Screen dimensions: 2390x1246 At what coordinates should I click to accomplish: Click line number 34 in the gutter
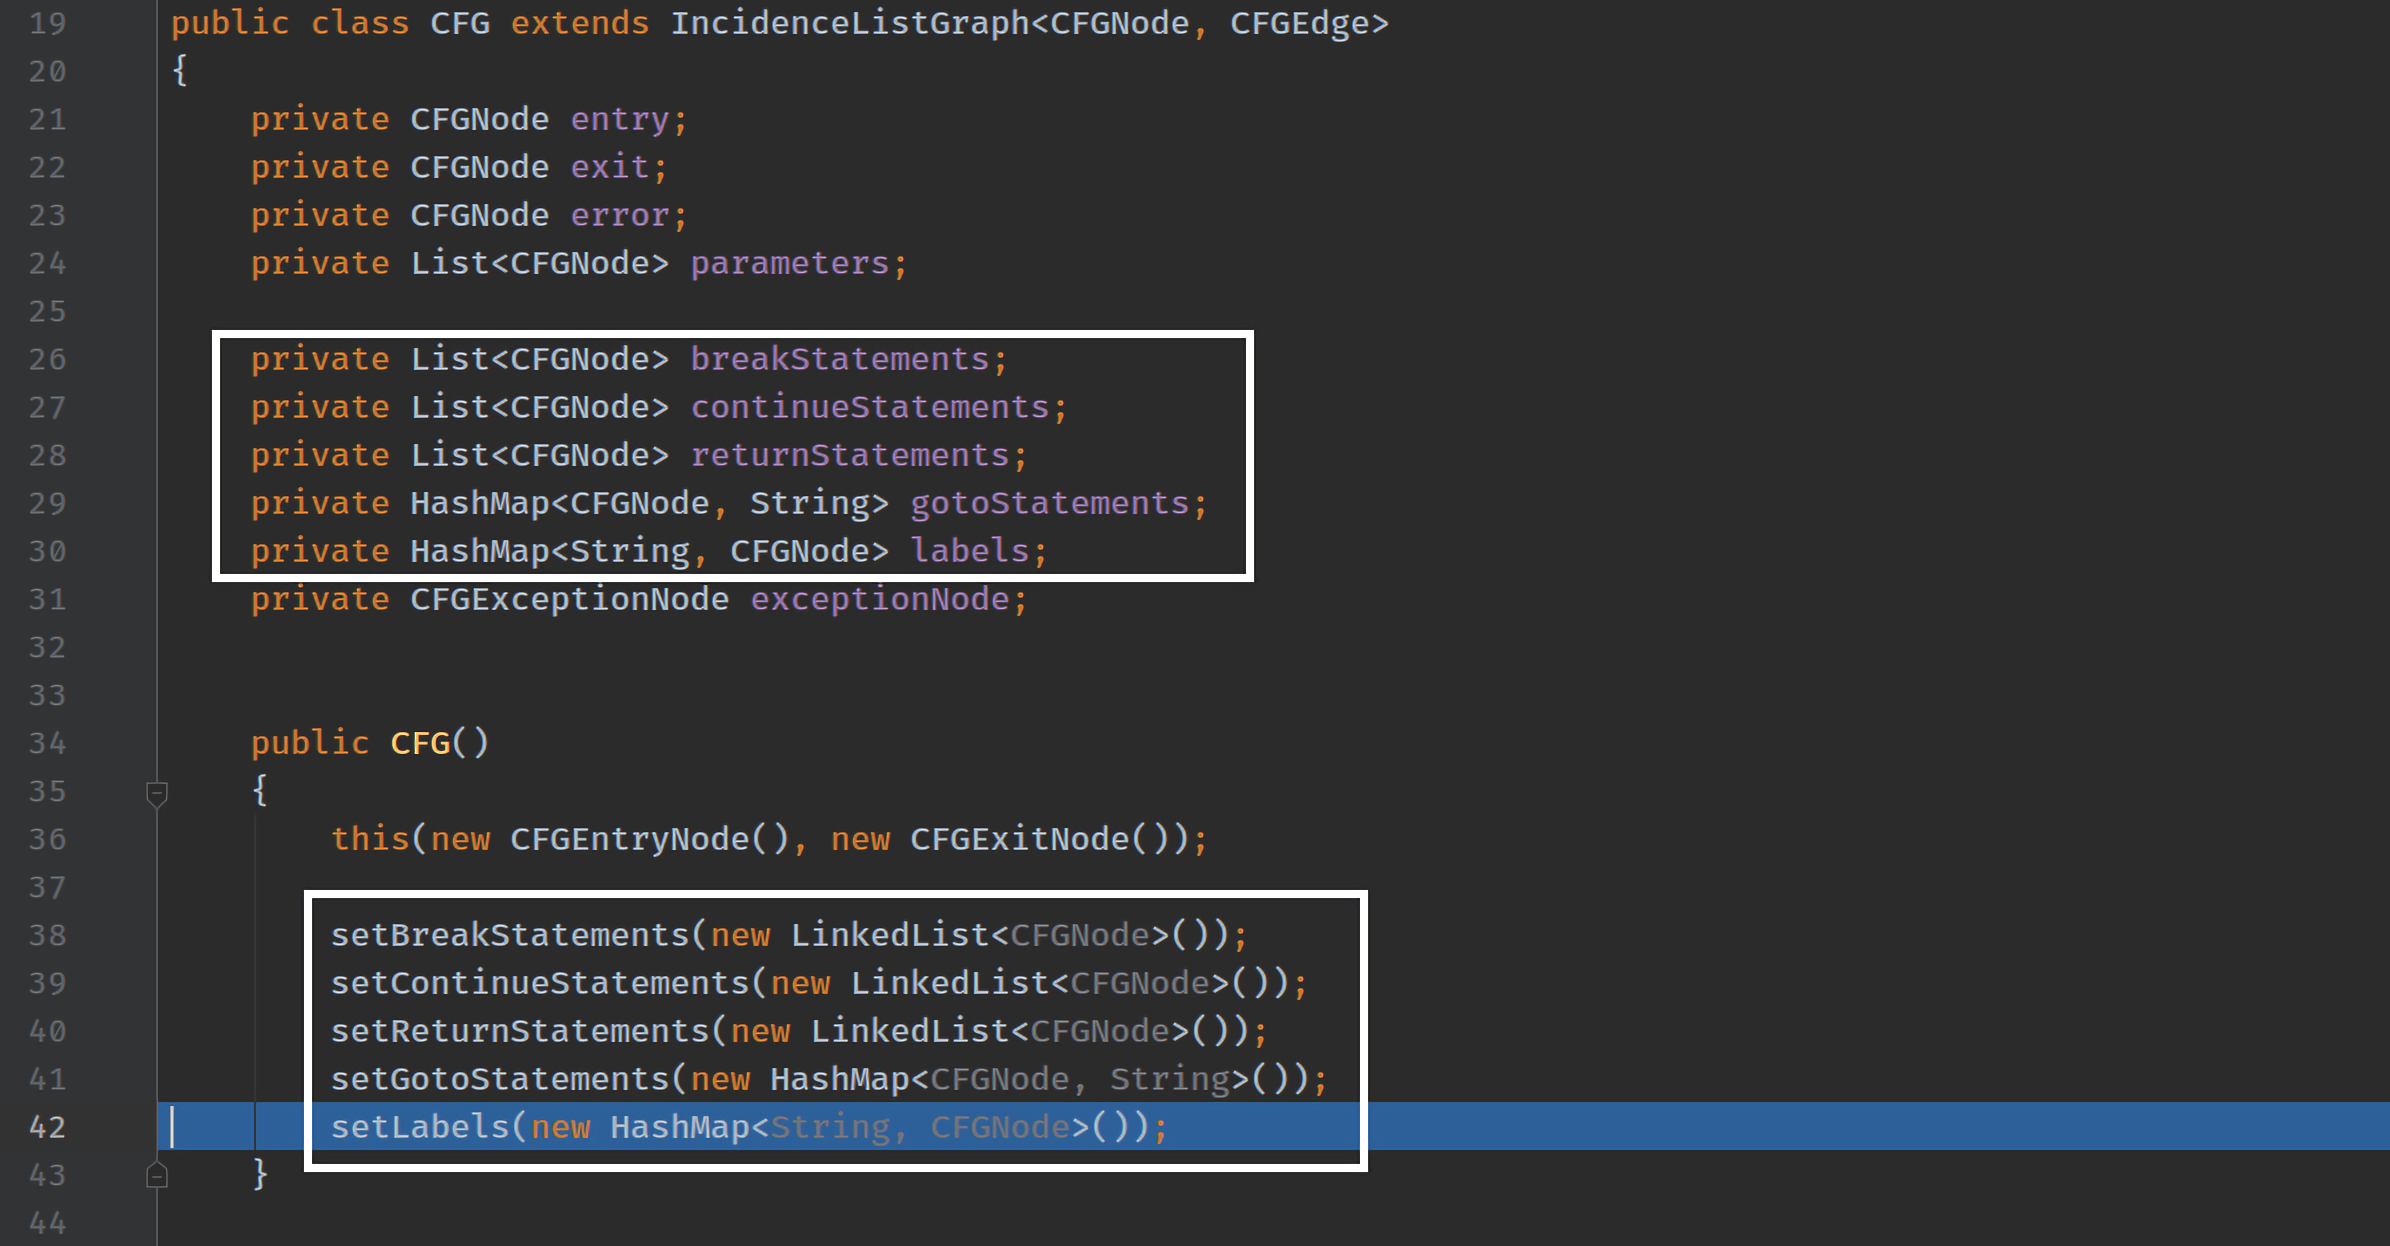pos(47,743)
